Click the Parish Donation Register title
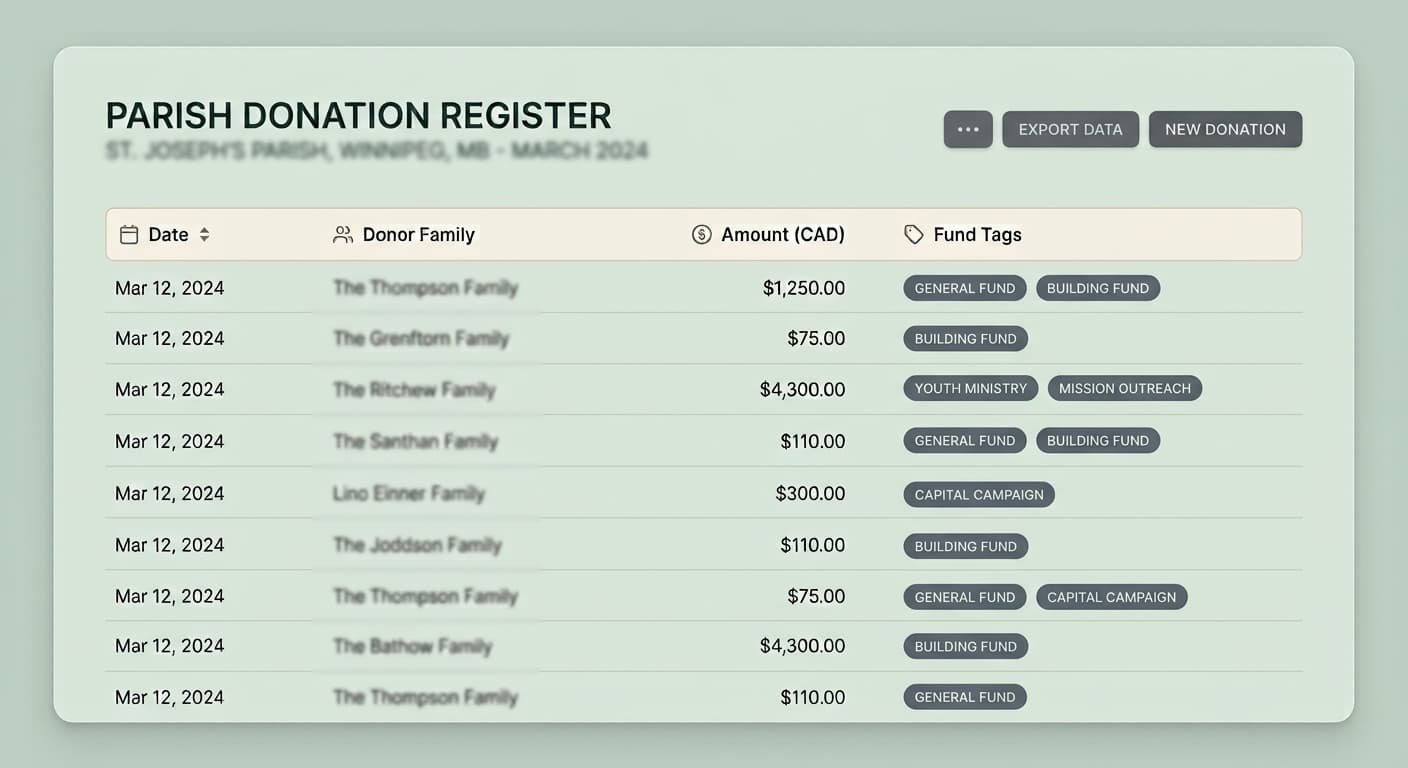This screenshot has width=1408, height=768. [359, 116]
